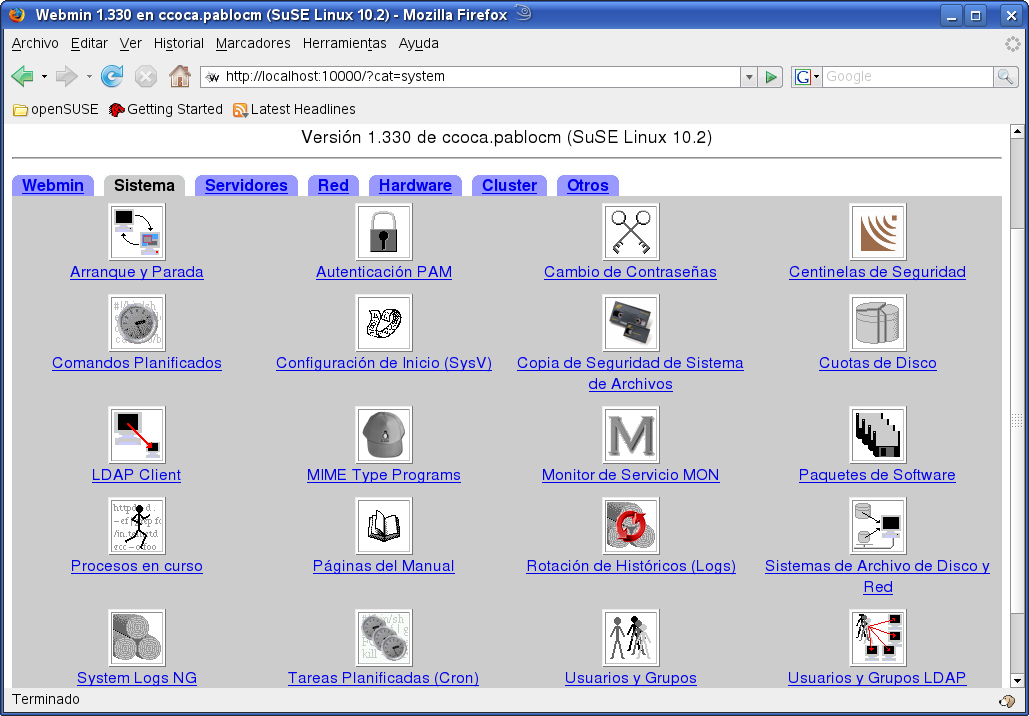This screenshot has height=716, width=1029.
Task: Go to the Firefox home page button
Action: 180,77
